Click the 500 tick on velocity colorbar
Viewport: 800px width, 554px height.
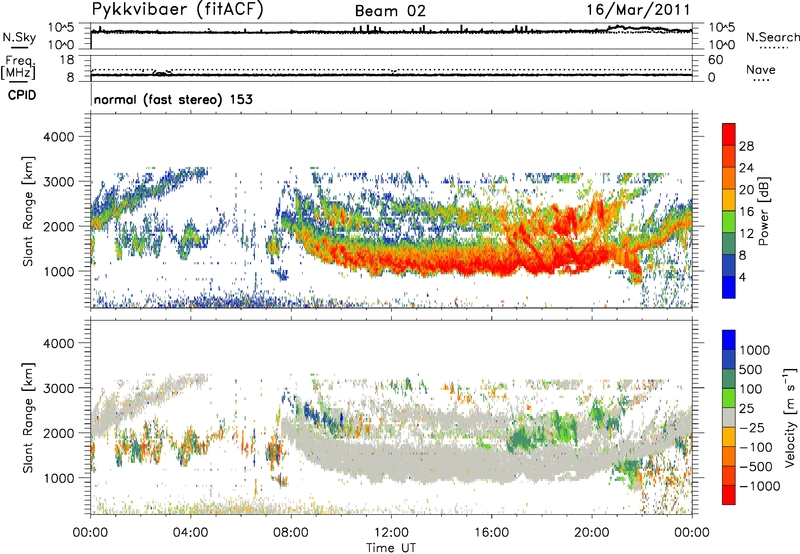(x=751, y=369)
